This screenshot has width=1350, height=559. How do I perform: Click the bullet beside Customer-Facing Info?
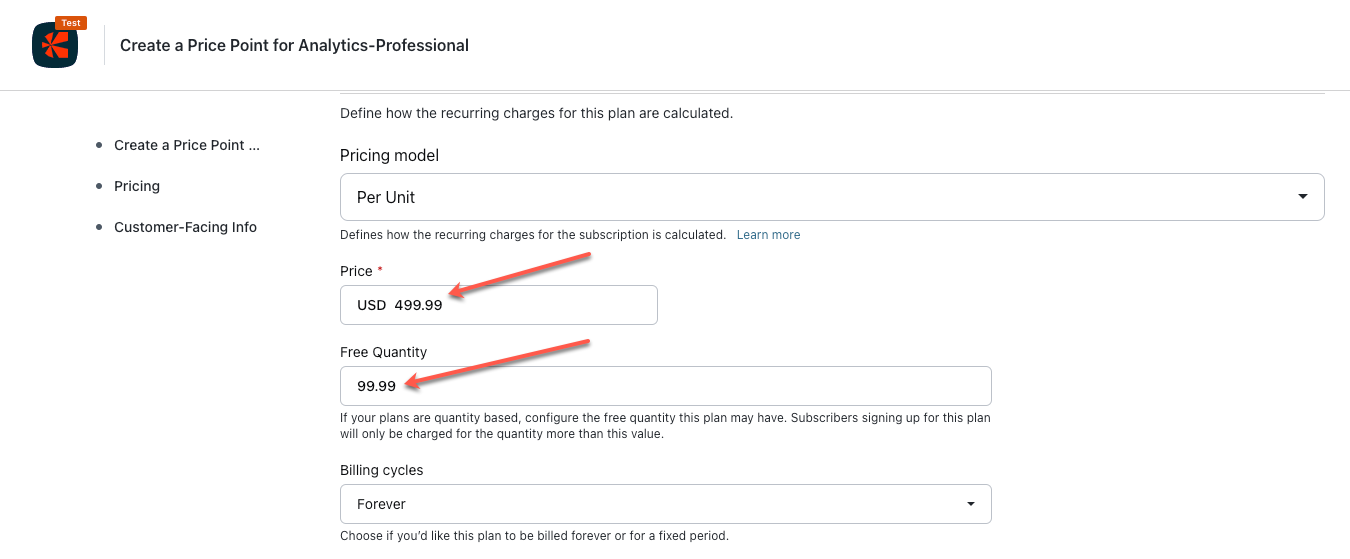(99, 227)
